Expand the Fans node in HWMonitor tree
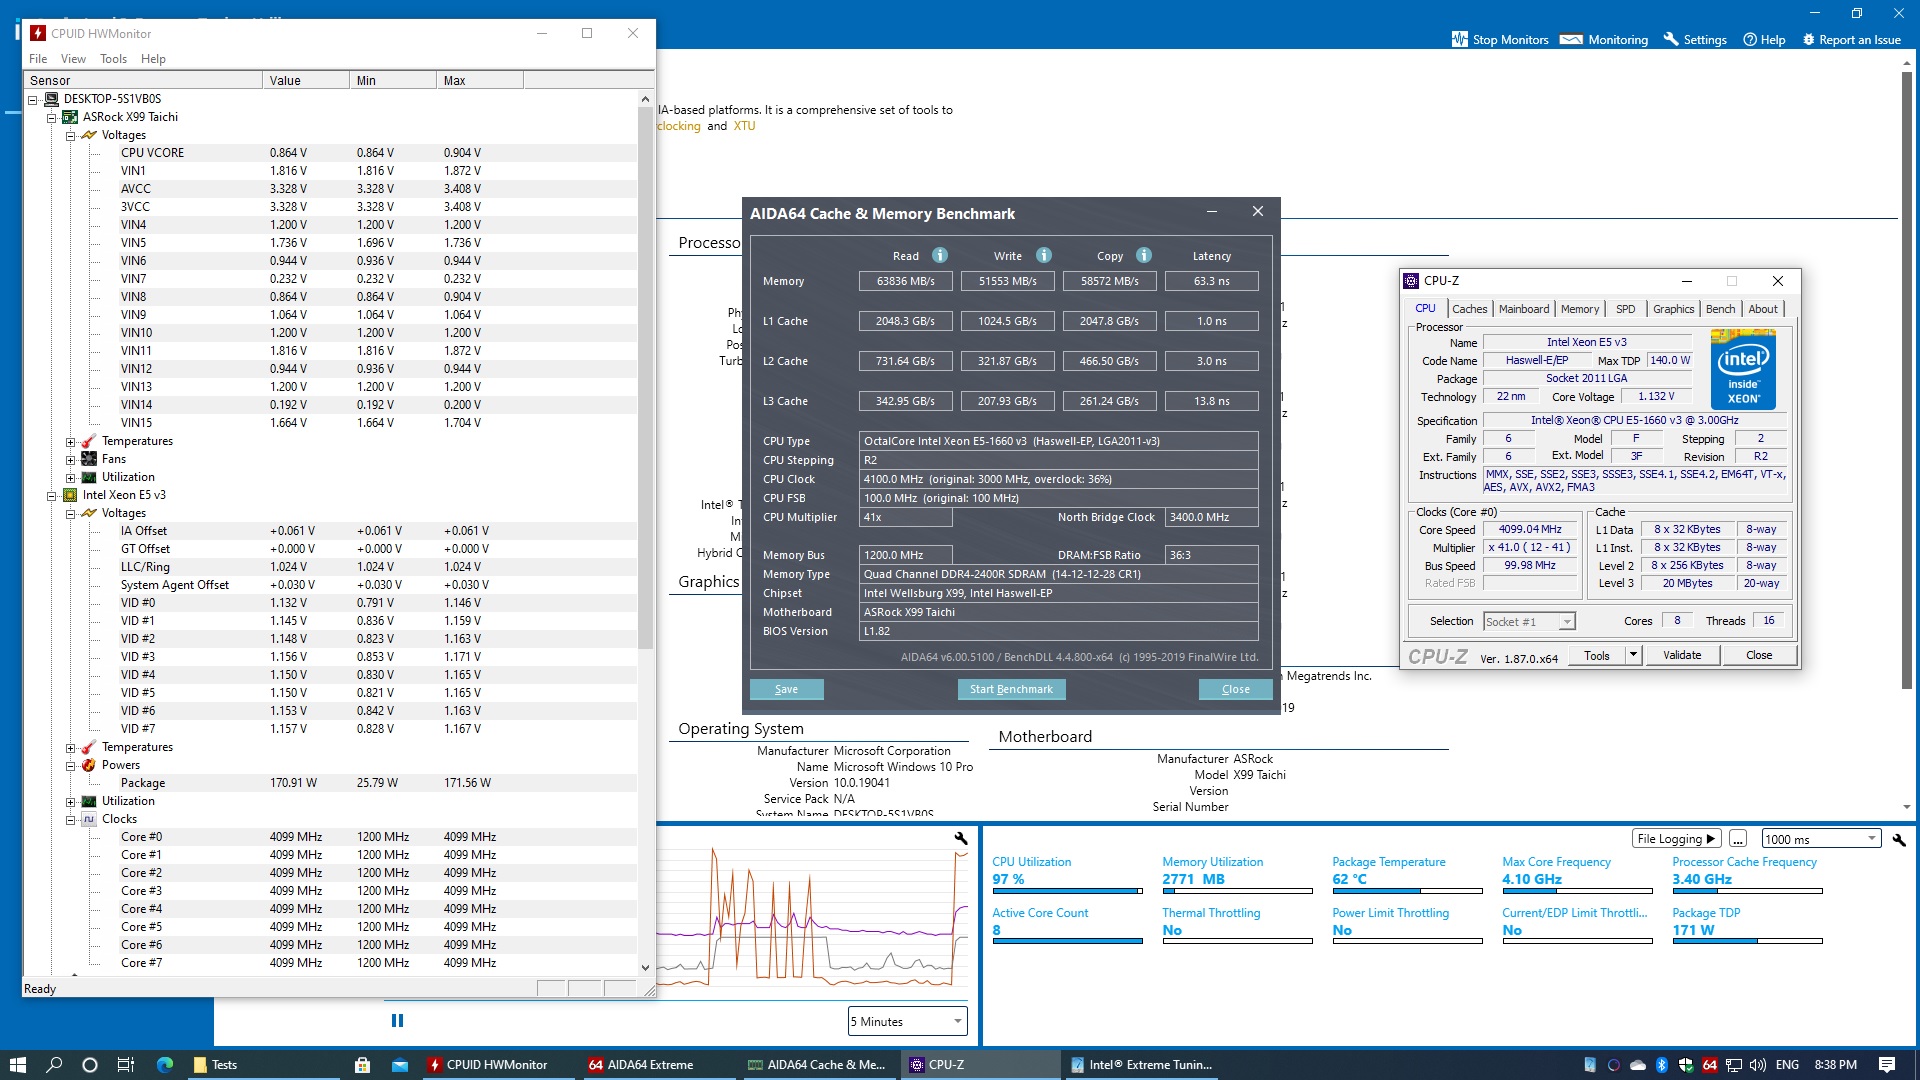 point(70,460)
